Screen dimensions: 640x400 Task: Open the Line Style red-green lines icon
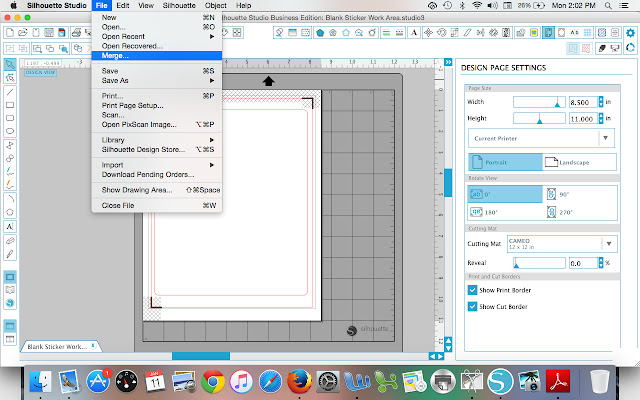(x=386, y=33)
